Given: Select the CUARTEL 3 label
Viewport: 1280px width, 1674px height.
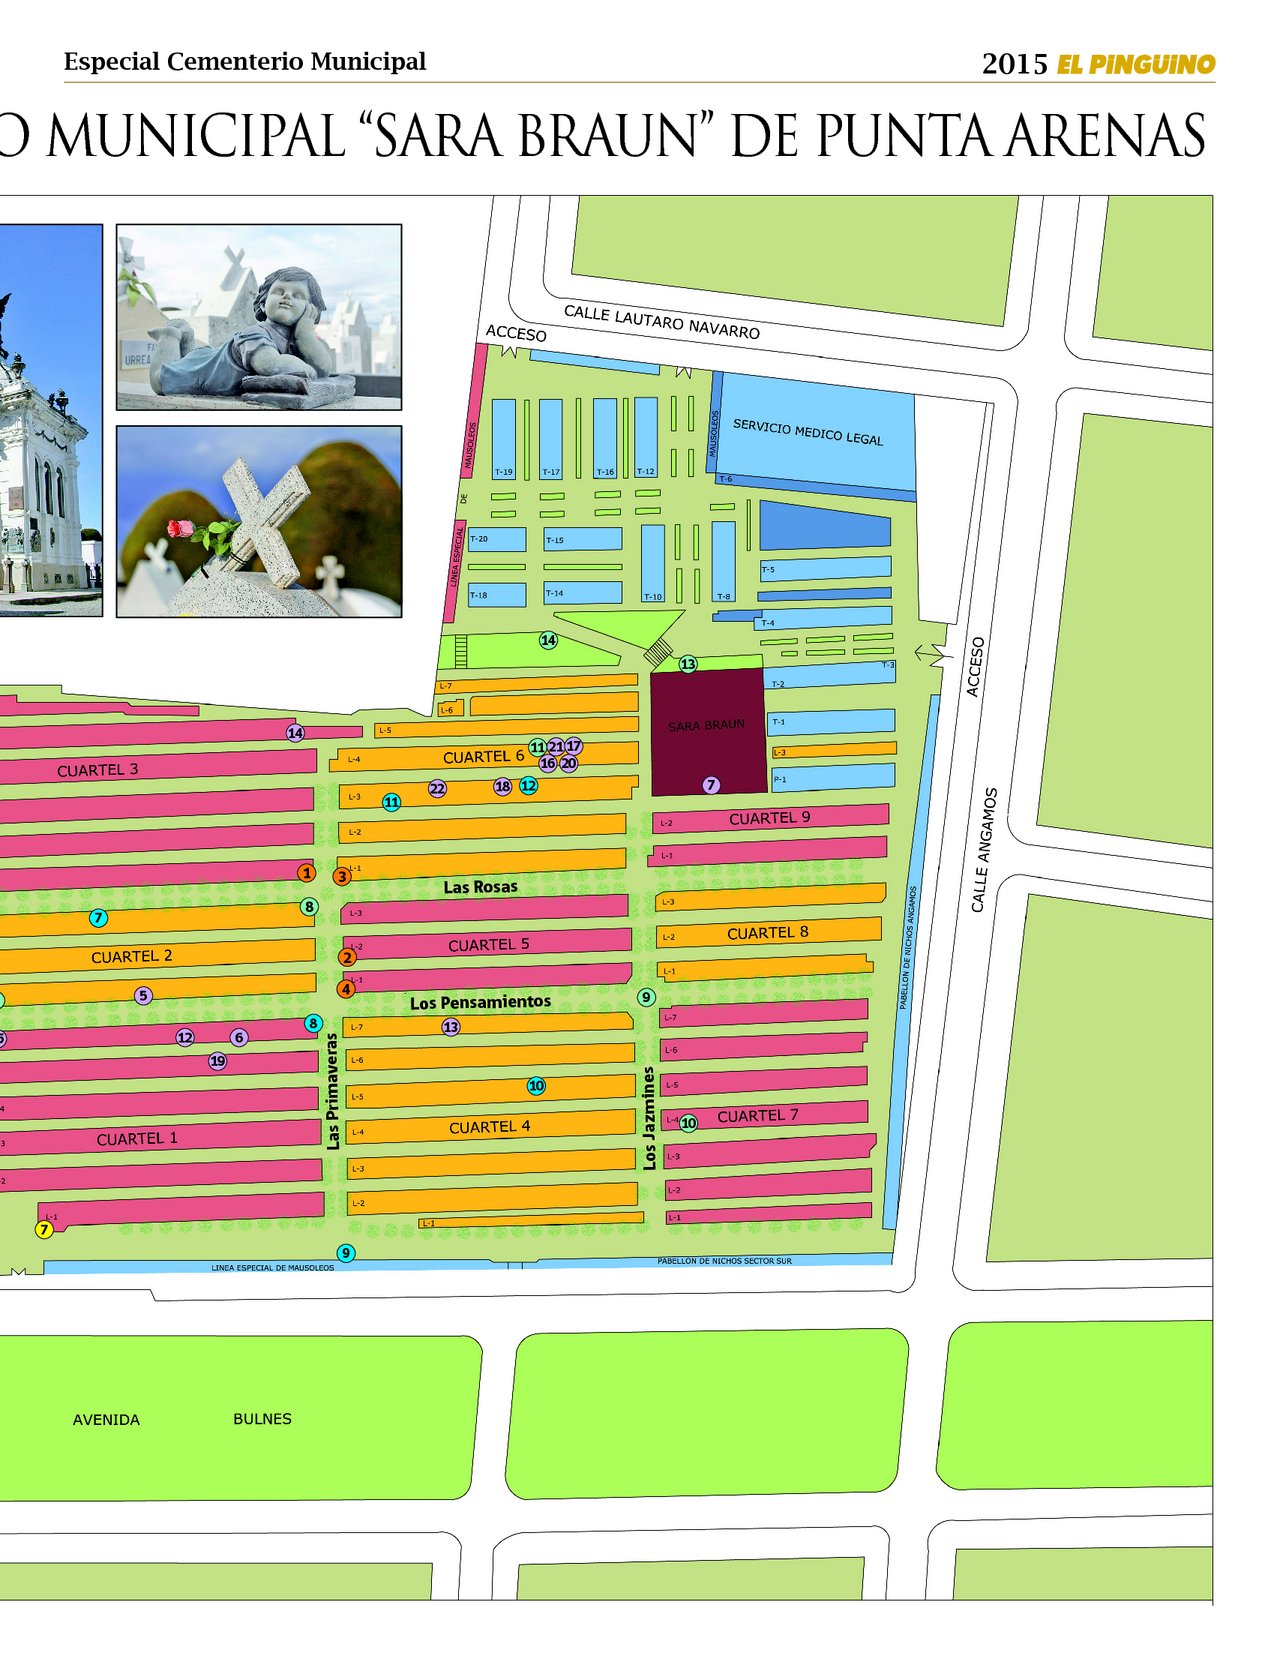Looking at the screenshot, I should pos(98,770).
